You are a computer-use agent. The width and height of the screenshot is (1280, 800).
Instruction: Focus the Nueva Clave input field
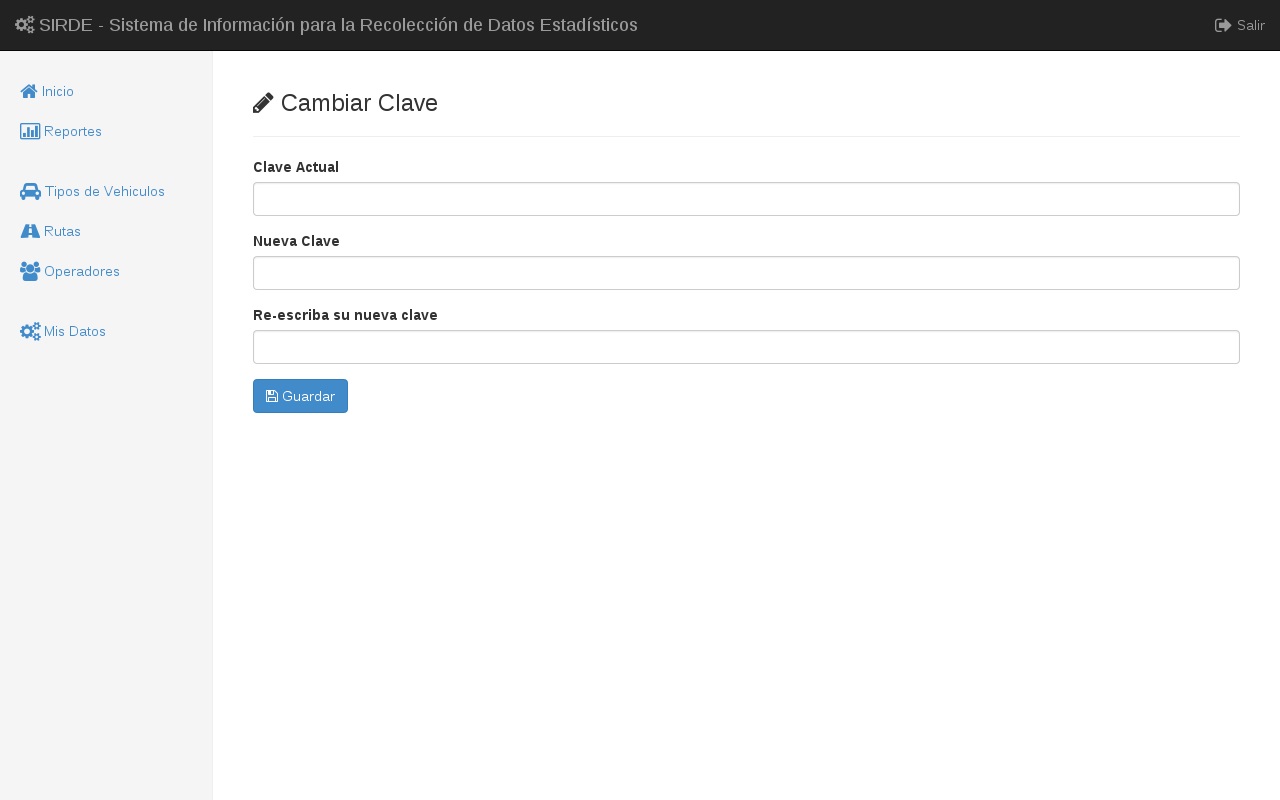pos(746,273)
